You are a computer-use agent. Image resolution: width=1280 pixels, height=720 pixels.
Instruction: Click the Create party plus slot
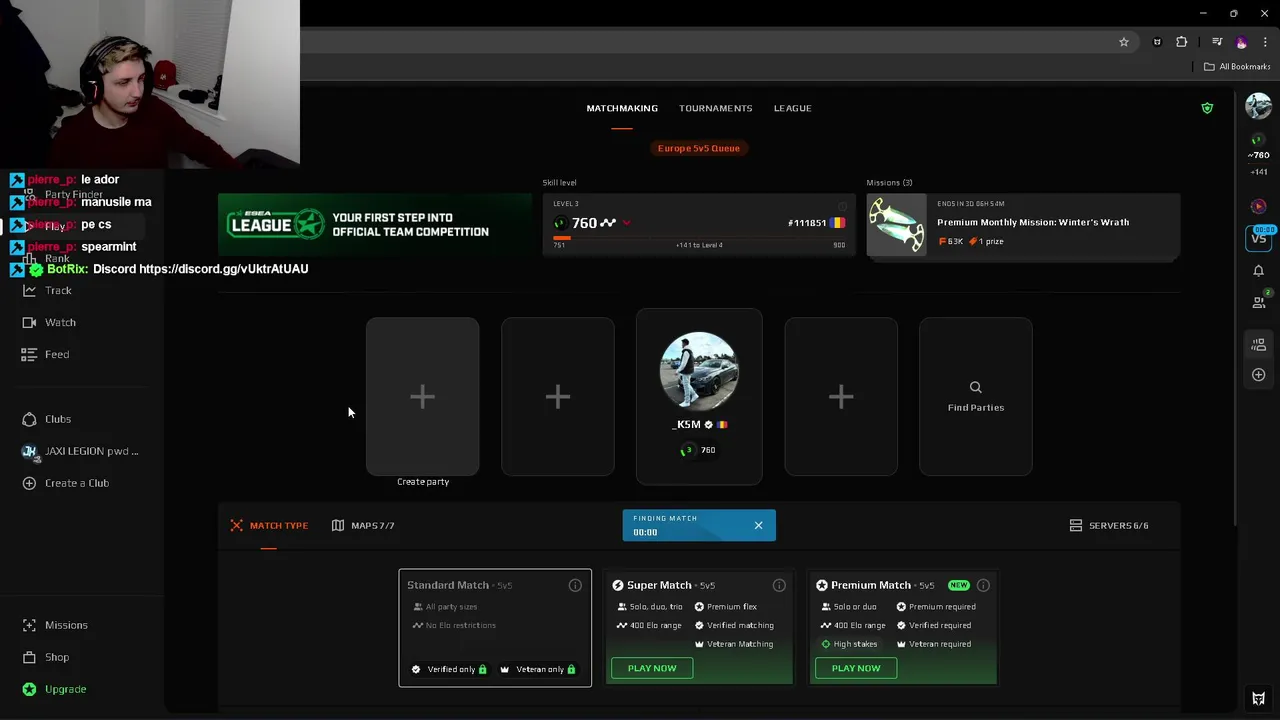(422, 396)
